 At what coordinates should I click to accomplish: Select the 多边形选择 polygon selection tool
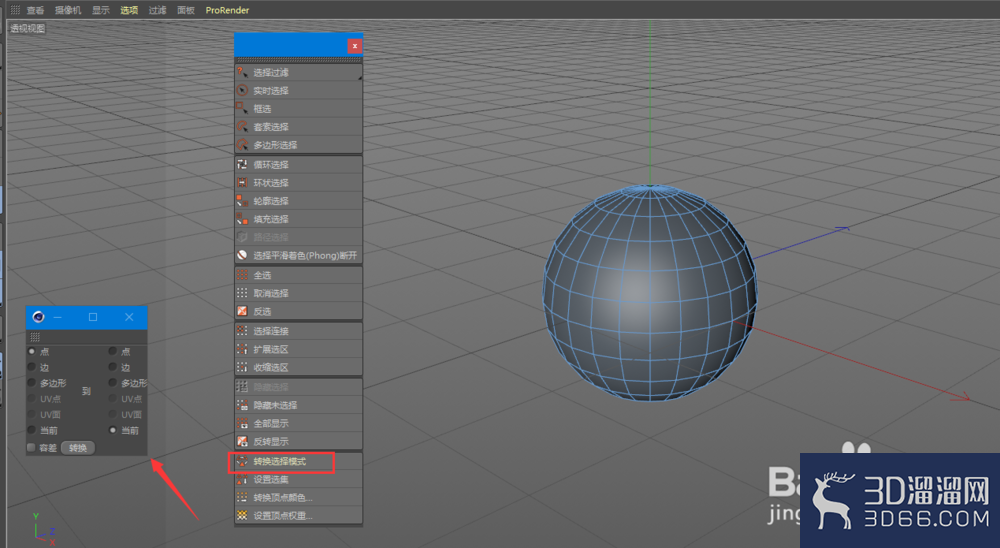pos(298,145)
